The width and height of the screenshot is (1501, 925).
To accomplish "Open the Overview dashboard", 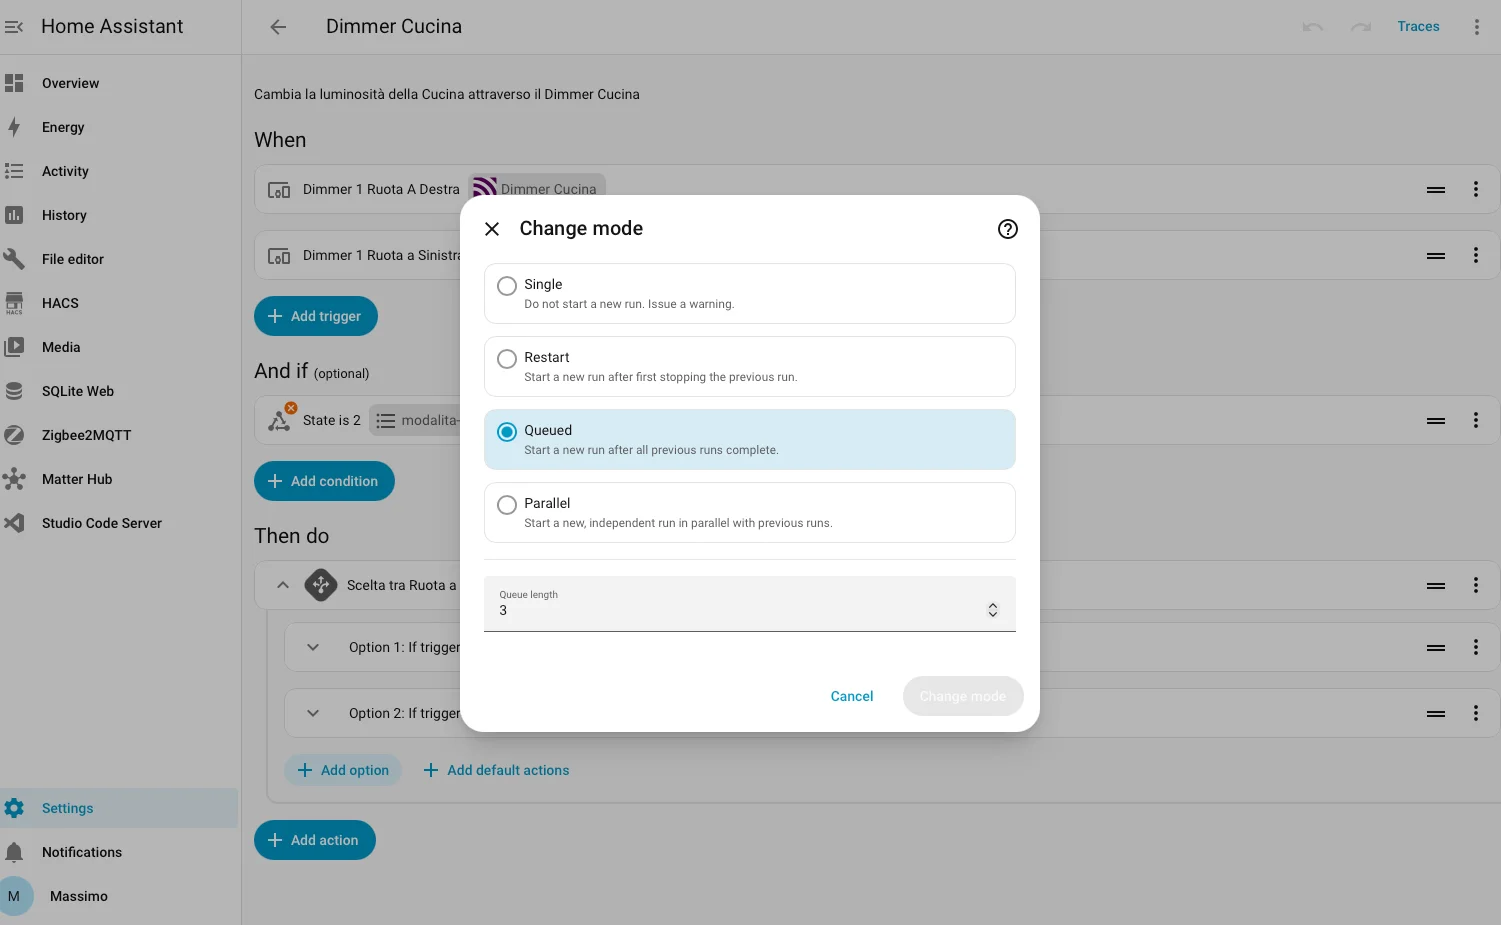I will [x=120, y=83].
